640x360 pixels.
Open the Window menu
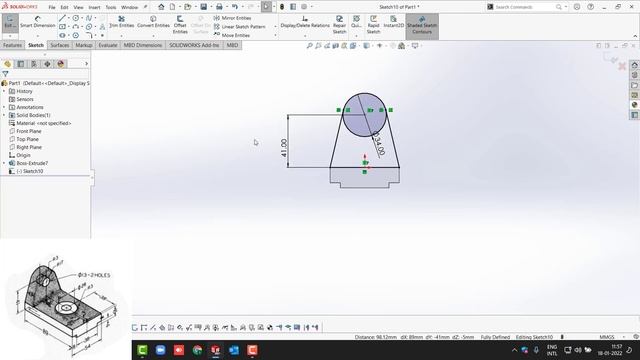coord(129,7)
